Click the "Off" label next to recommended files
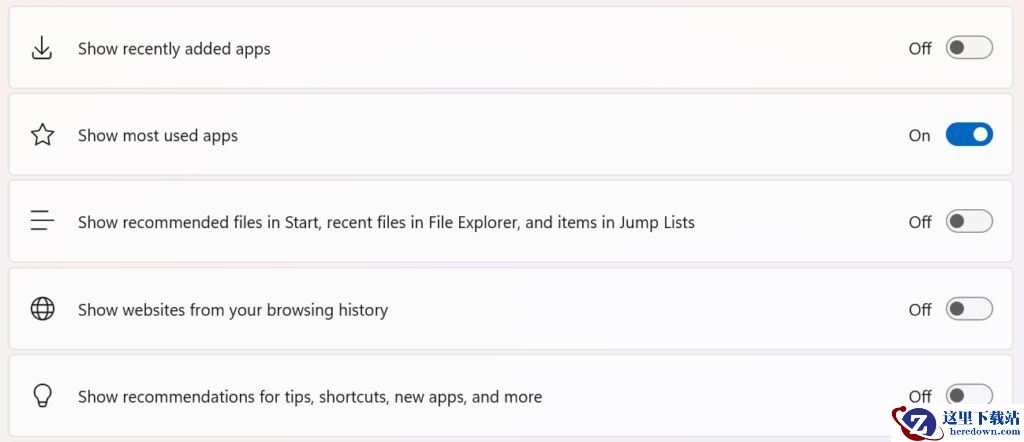Screen dimensions: 1024x442 coord(920,222)
